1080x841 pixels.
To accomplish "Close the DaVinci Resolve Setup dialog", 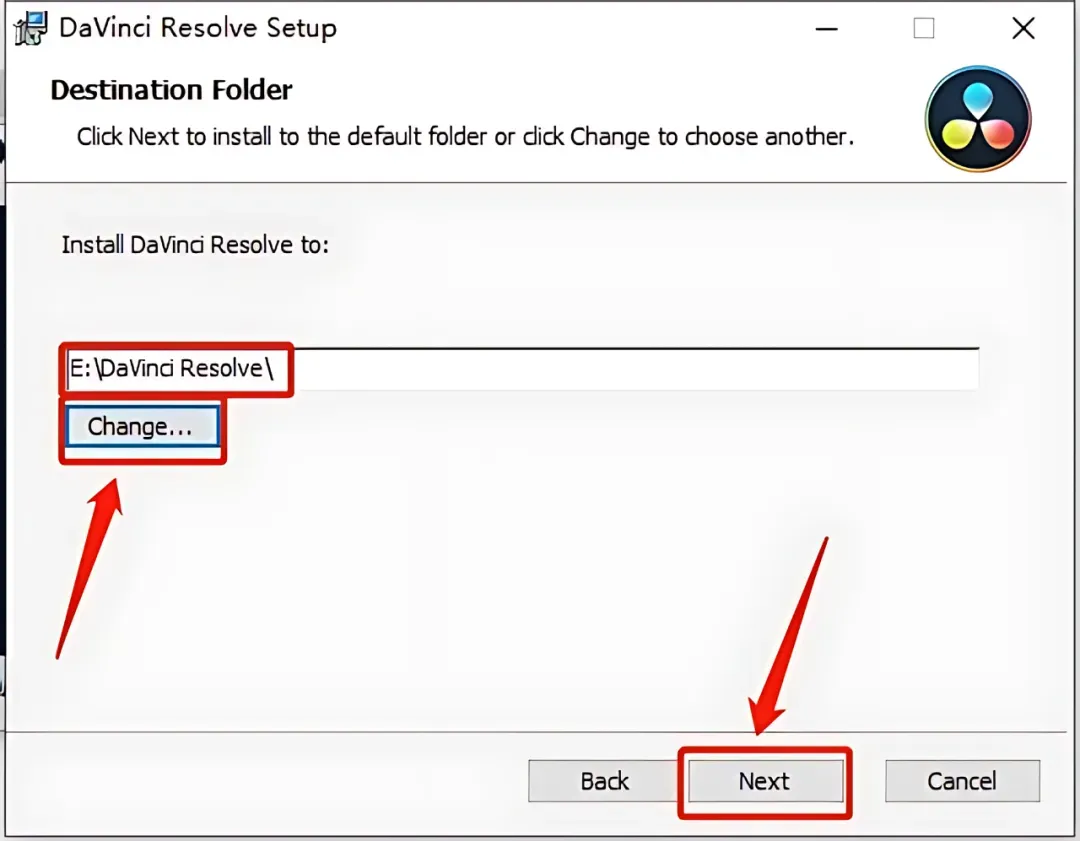I will click(1024, 29).
